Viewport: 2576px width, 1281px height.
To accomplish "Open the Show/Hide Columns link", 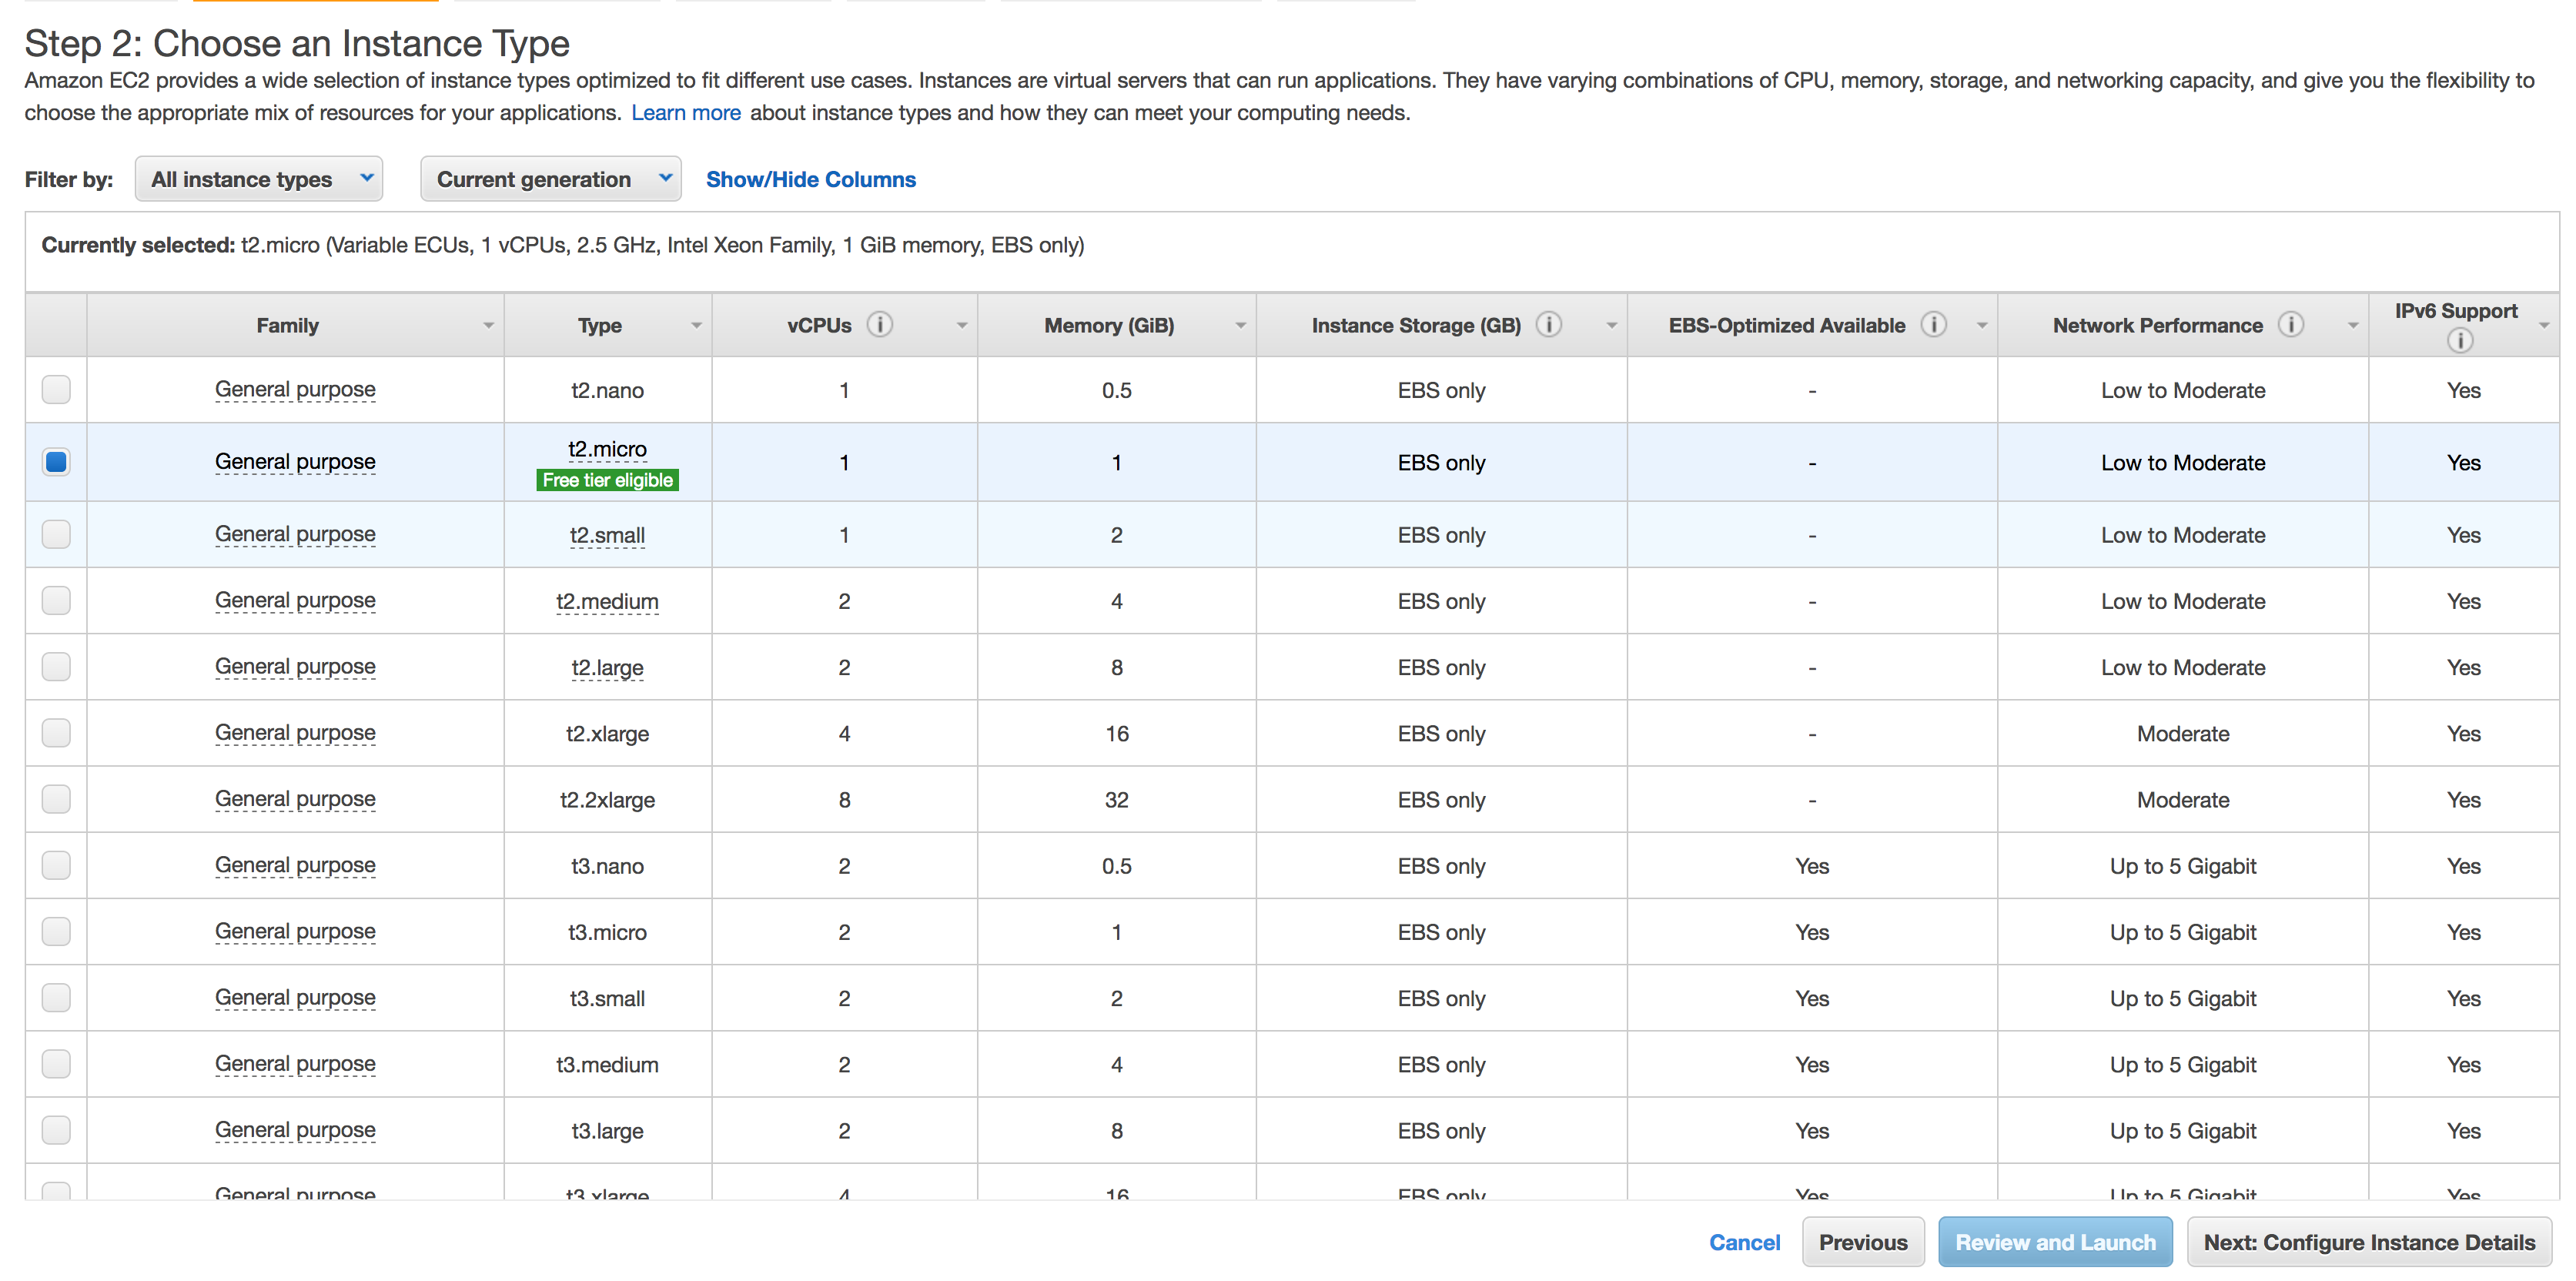I will pos(811,179).
